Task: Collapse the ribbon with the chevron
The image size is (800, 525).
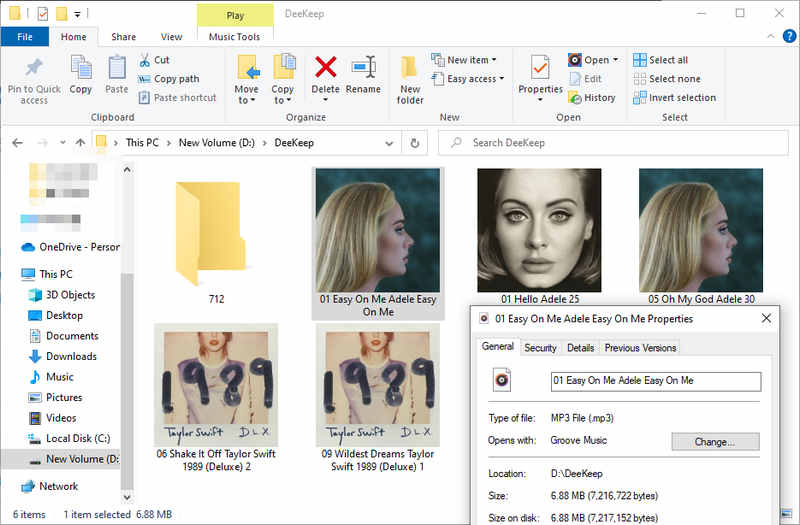Action: 770,36
